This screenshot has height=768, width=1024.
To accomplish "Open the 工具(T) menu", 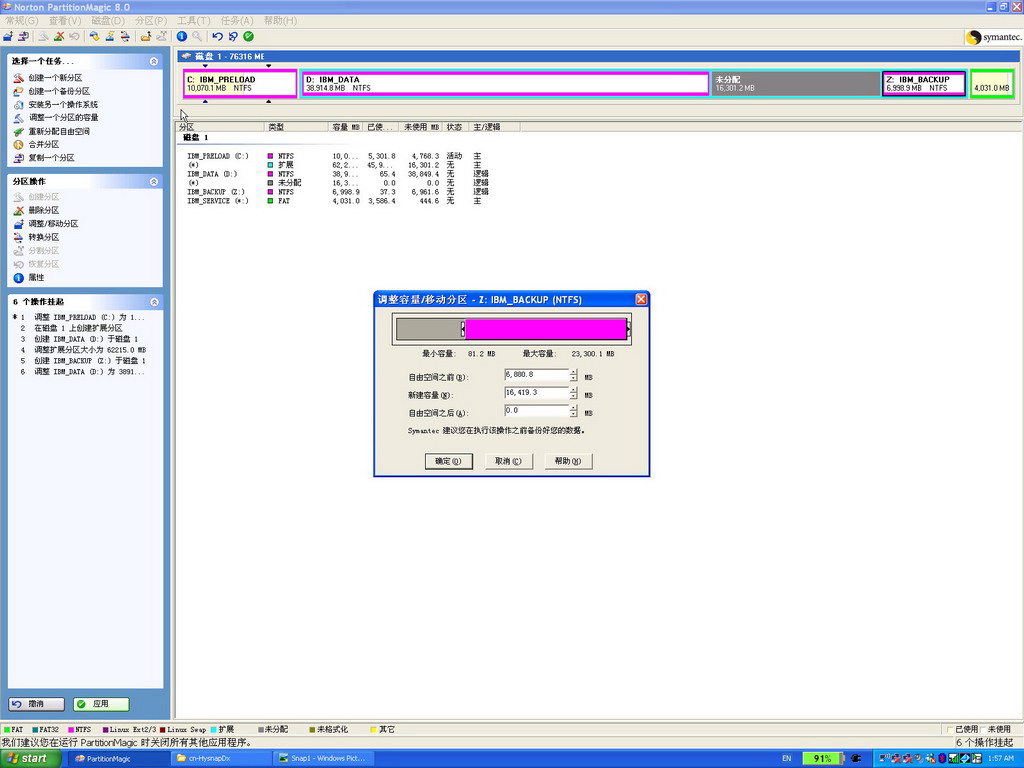I will pos(193,20).
